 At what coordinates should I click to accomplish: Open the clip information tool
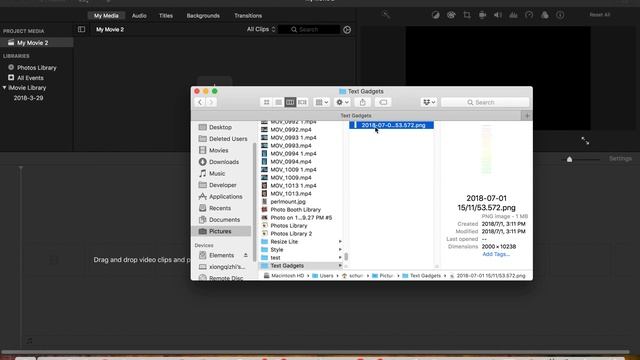click(x=560, y=15)
